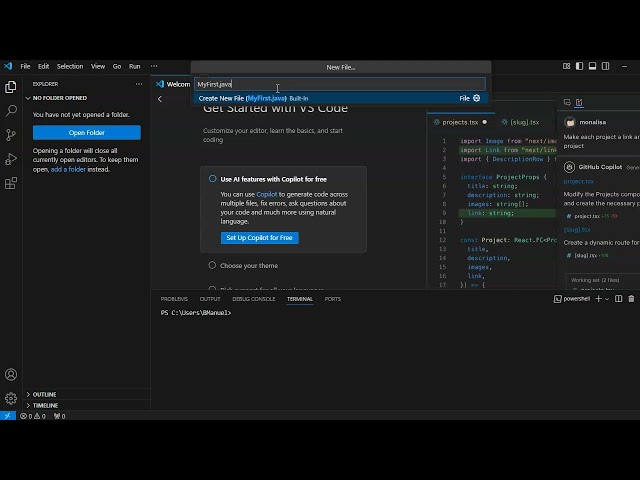Toggle panel layout icon in title bar
Image resolution: width=640 pixels, height=480 pixels.
coord(593,66)
